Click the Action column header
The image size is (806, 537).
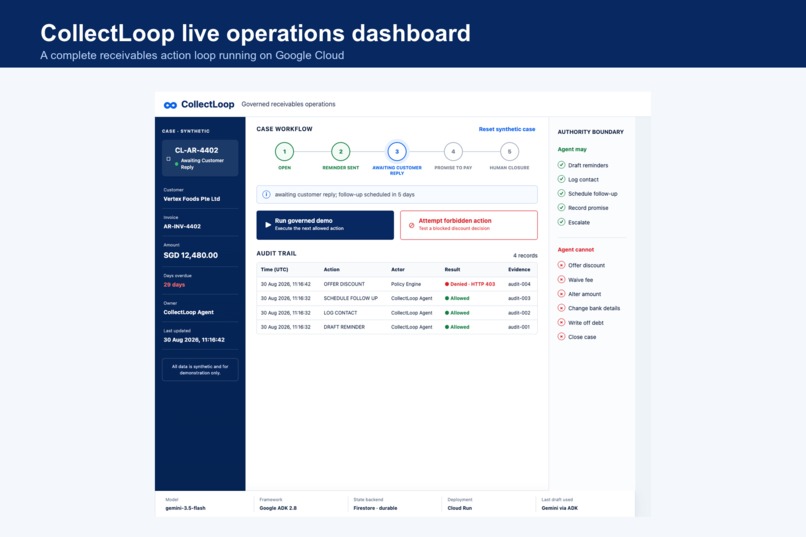[x=332, y=269]
